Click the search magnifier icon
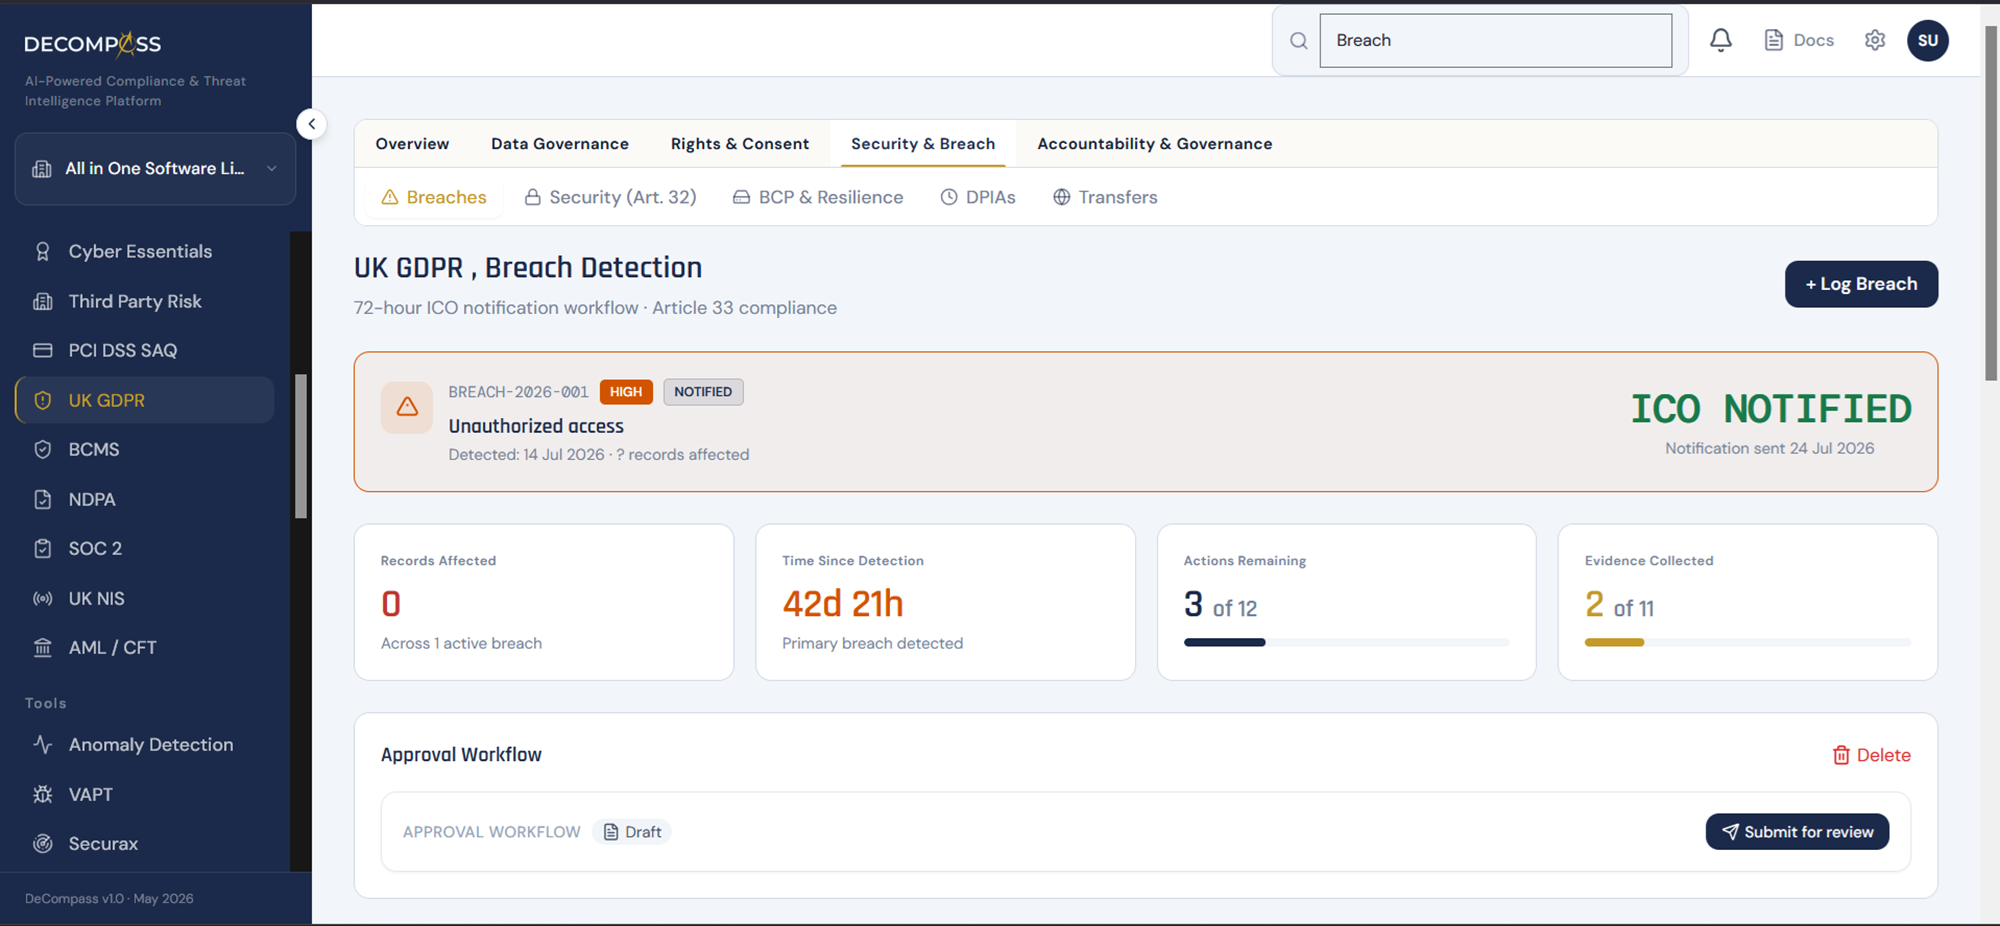 tap(1298, 41)
